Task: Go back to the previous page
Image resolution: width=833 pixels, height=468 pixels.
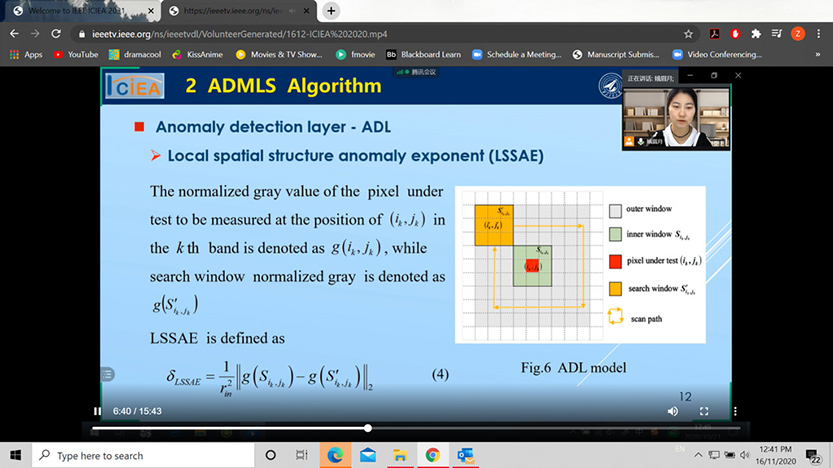Action: tap(14, 33)
